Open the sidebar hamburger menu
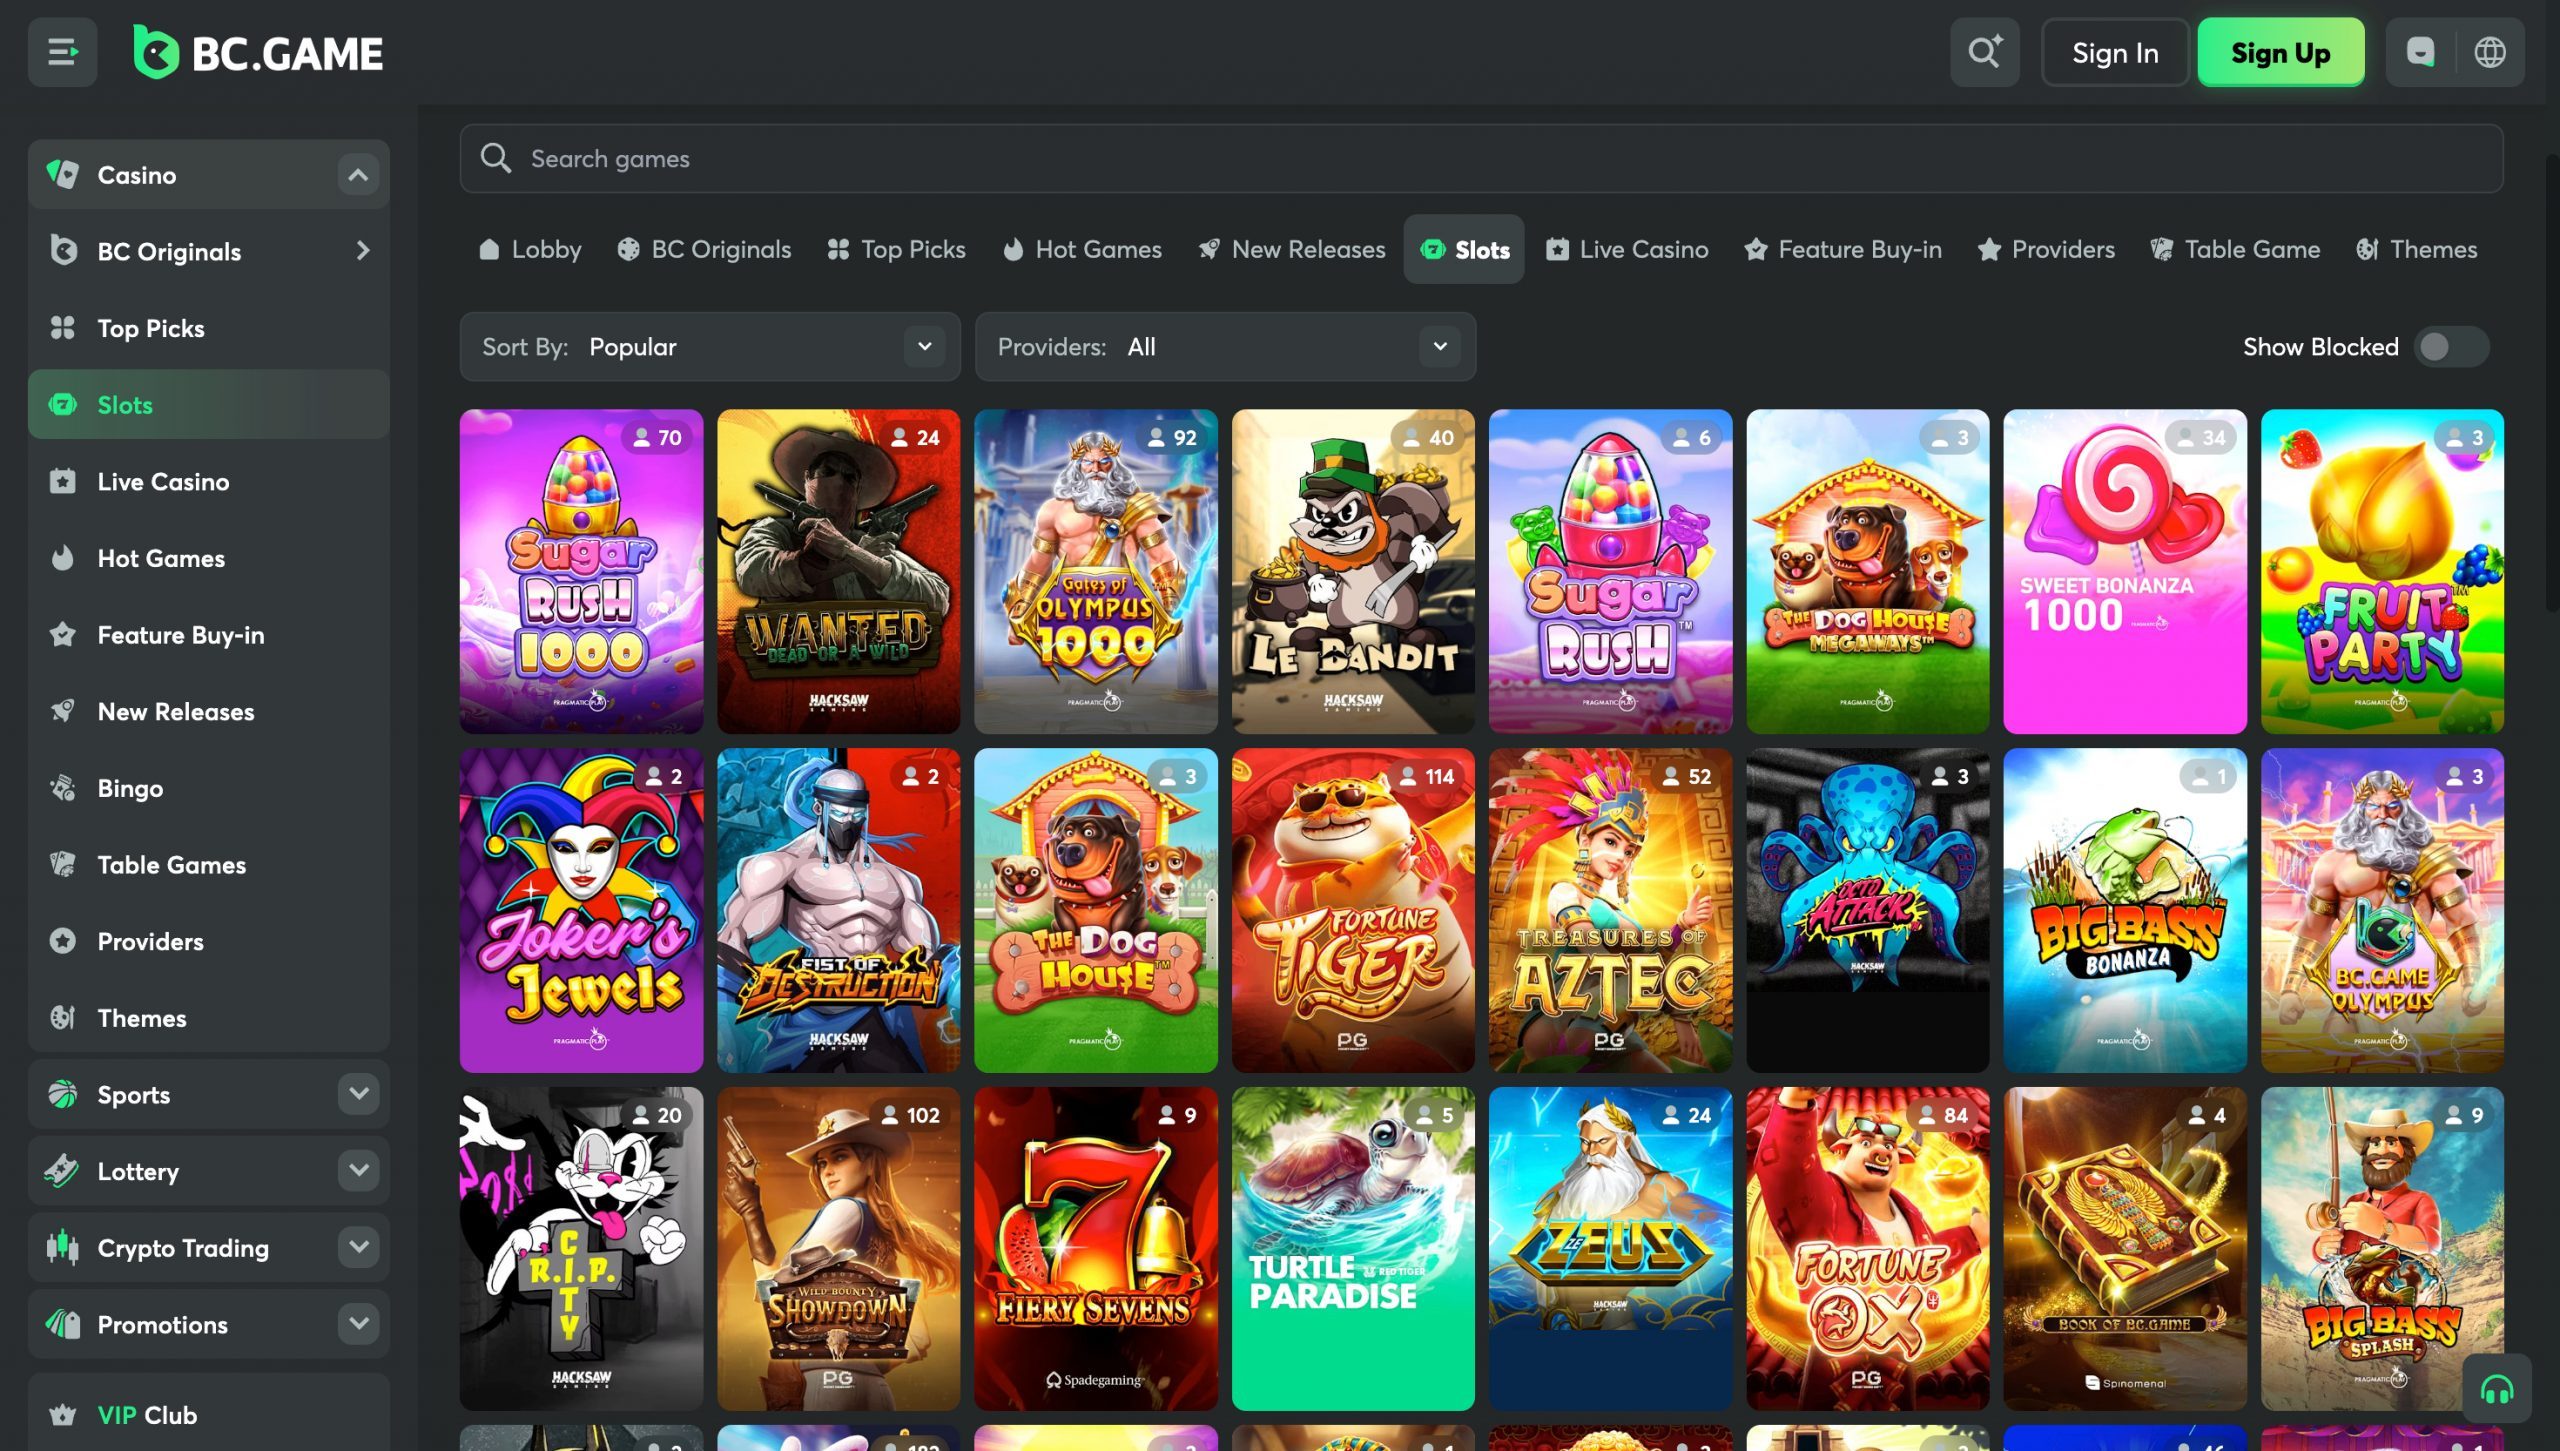Screen dimensions: 2560x1451 click(62, 52)
